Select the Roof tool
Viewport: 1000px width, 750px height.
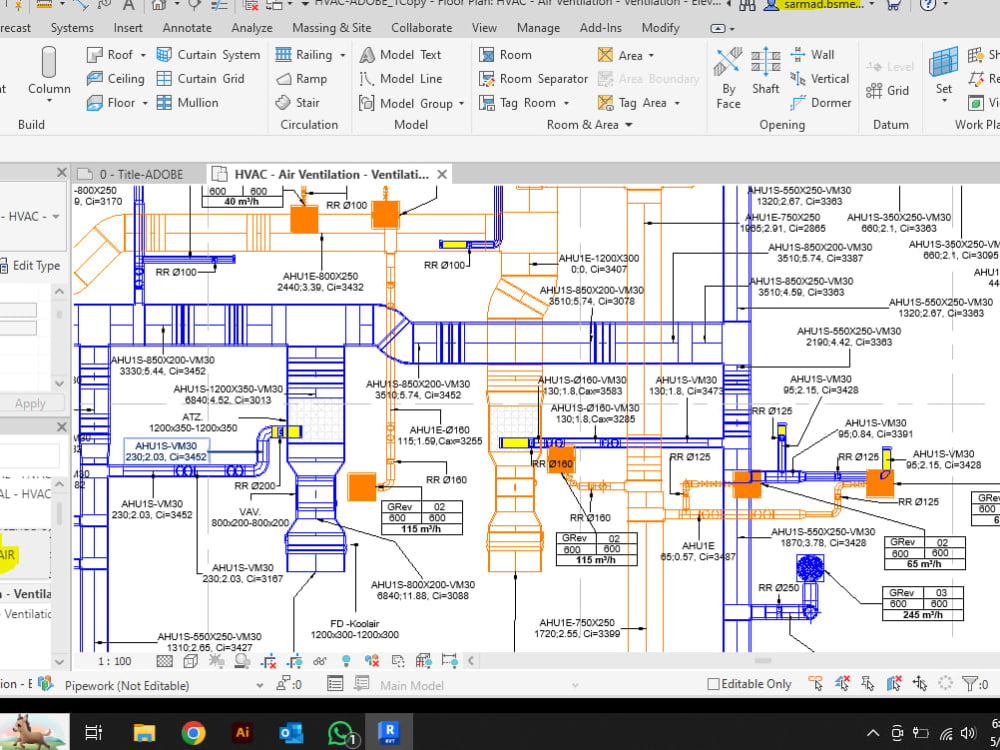tap(111, 55)
